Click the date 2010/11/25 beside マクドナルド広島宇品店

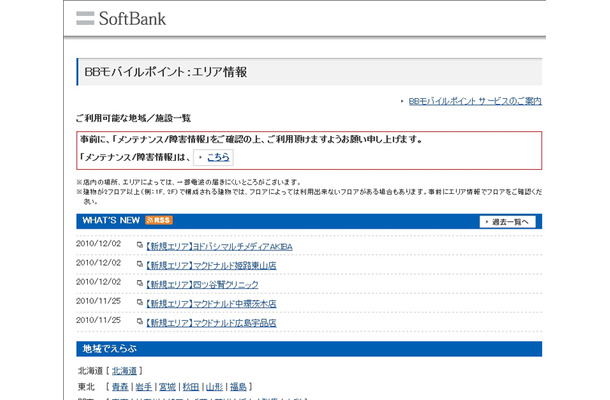98,320
